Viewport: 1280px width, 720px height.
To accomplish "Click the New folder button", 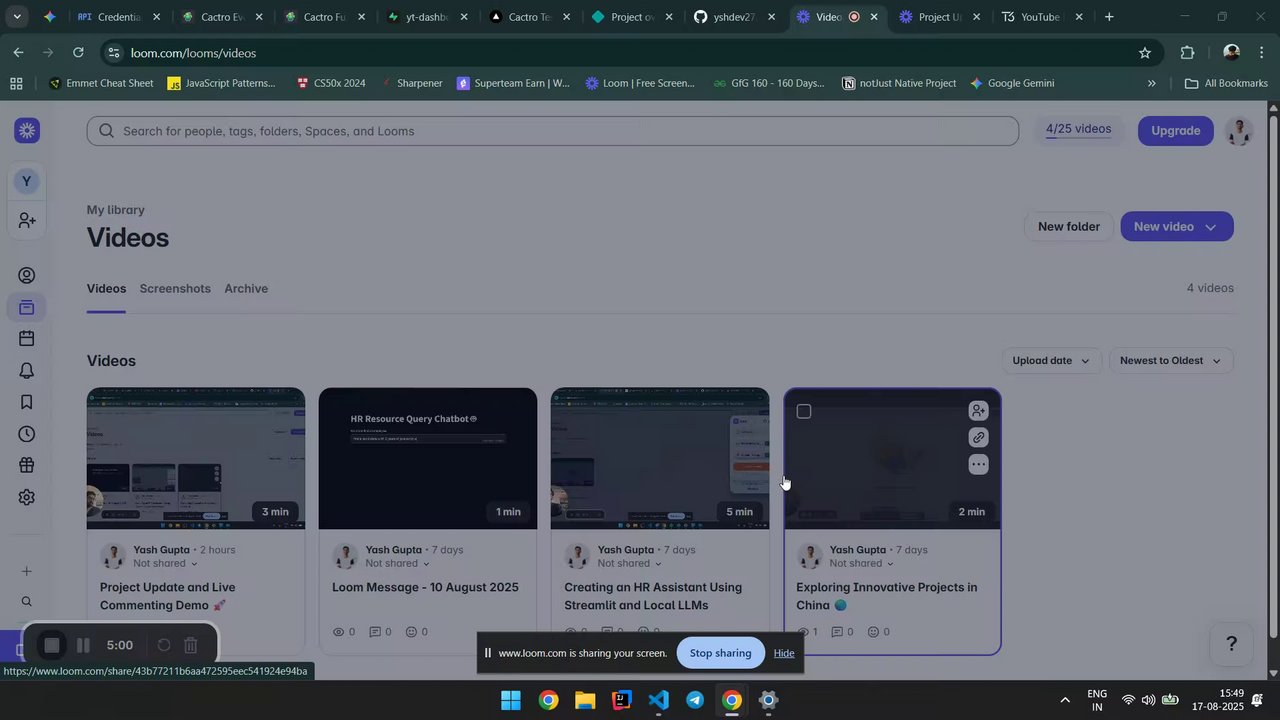I will 1068,227.
